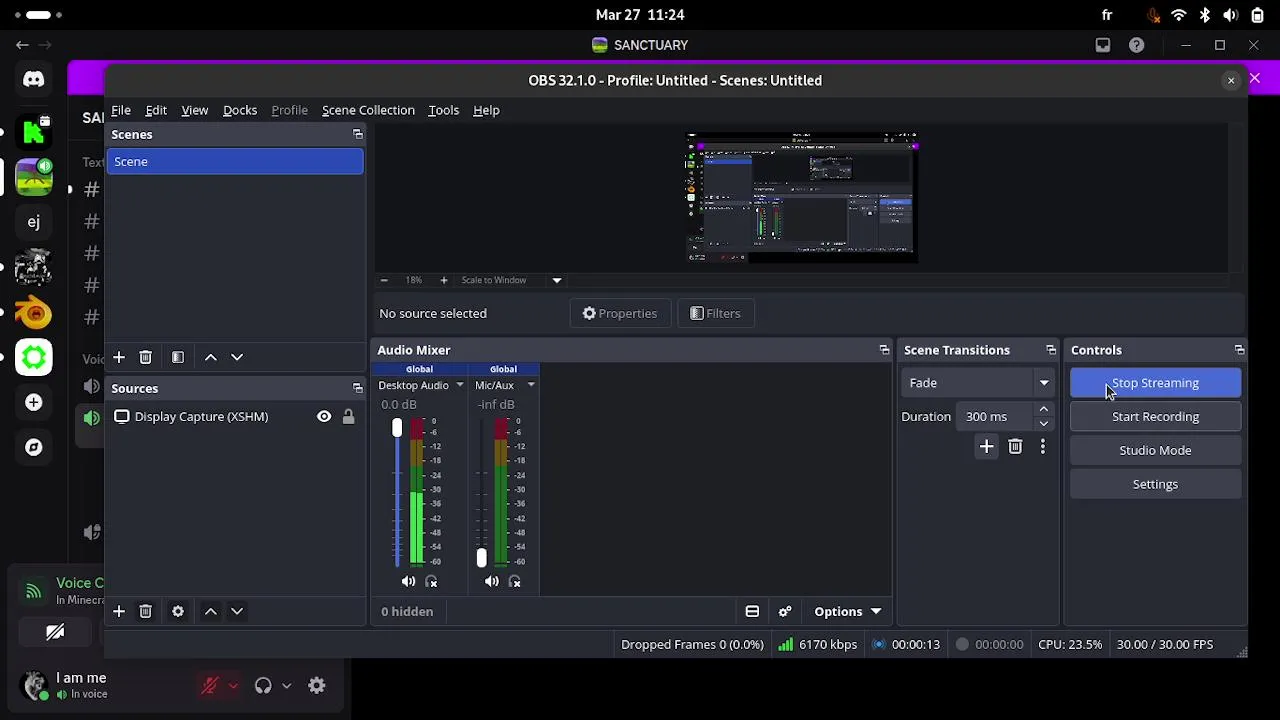Add a new scene with plus icon
Image resolution: width=1280 pixels, height=720 pixels.
(118, 357)
